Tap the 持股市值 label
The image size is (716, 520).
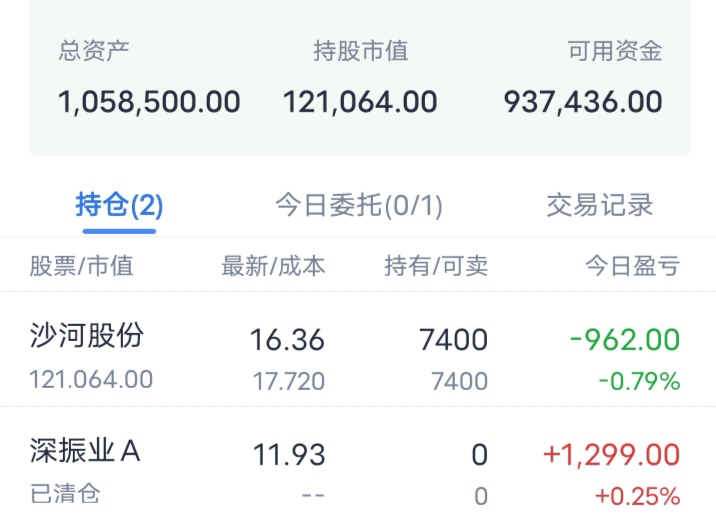pyautogui.click(x=360, y=52)
